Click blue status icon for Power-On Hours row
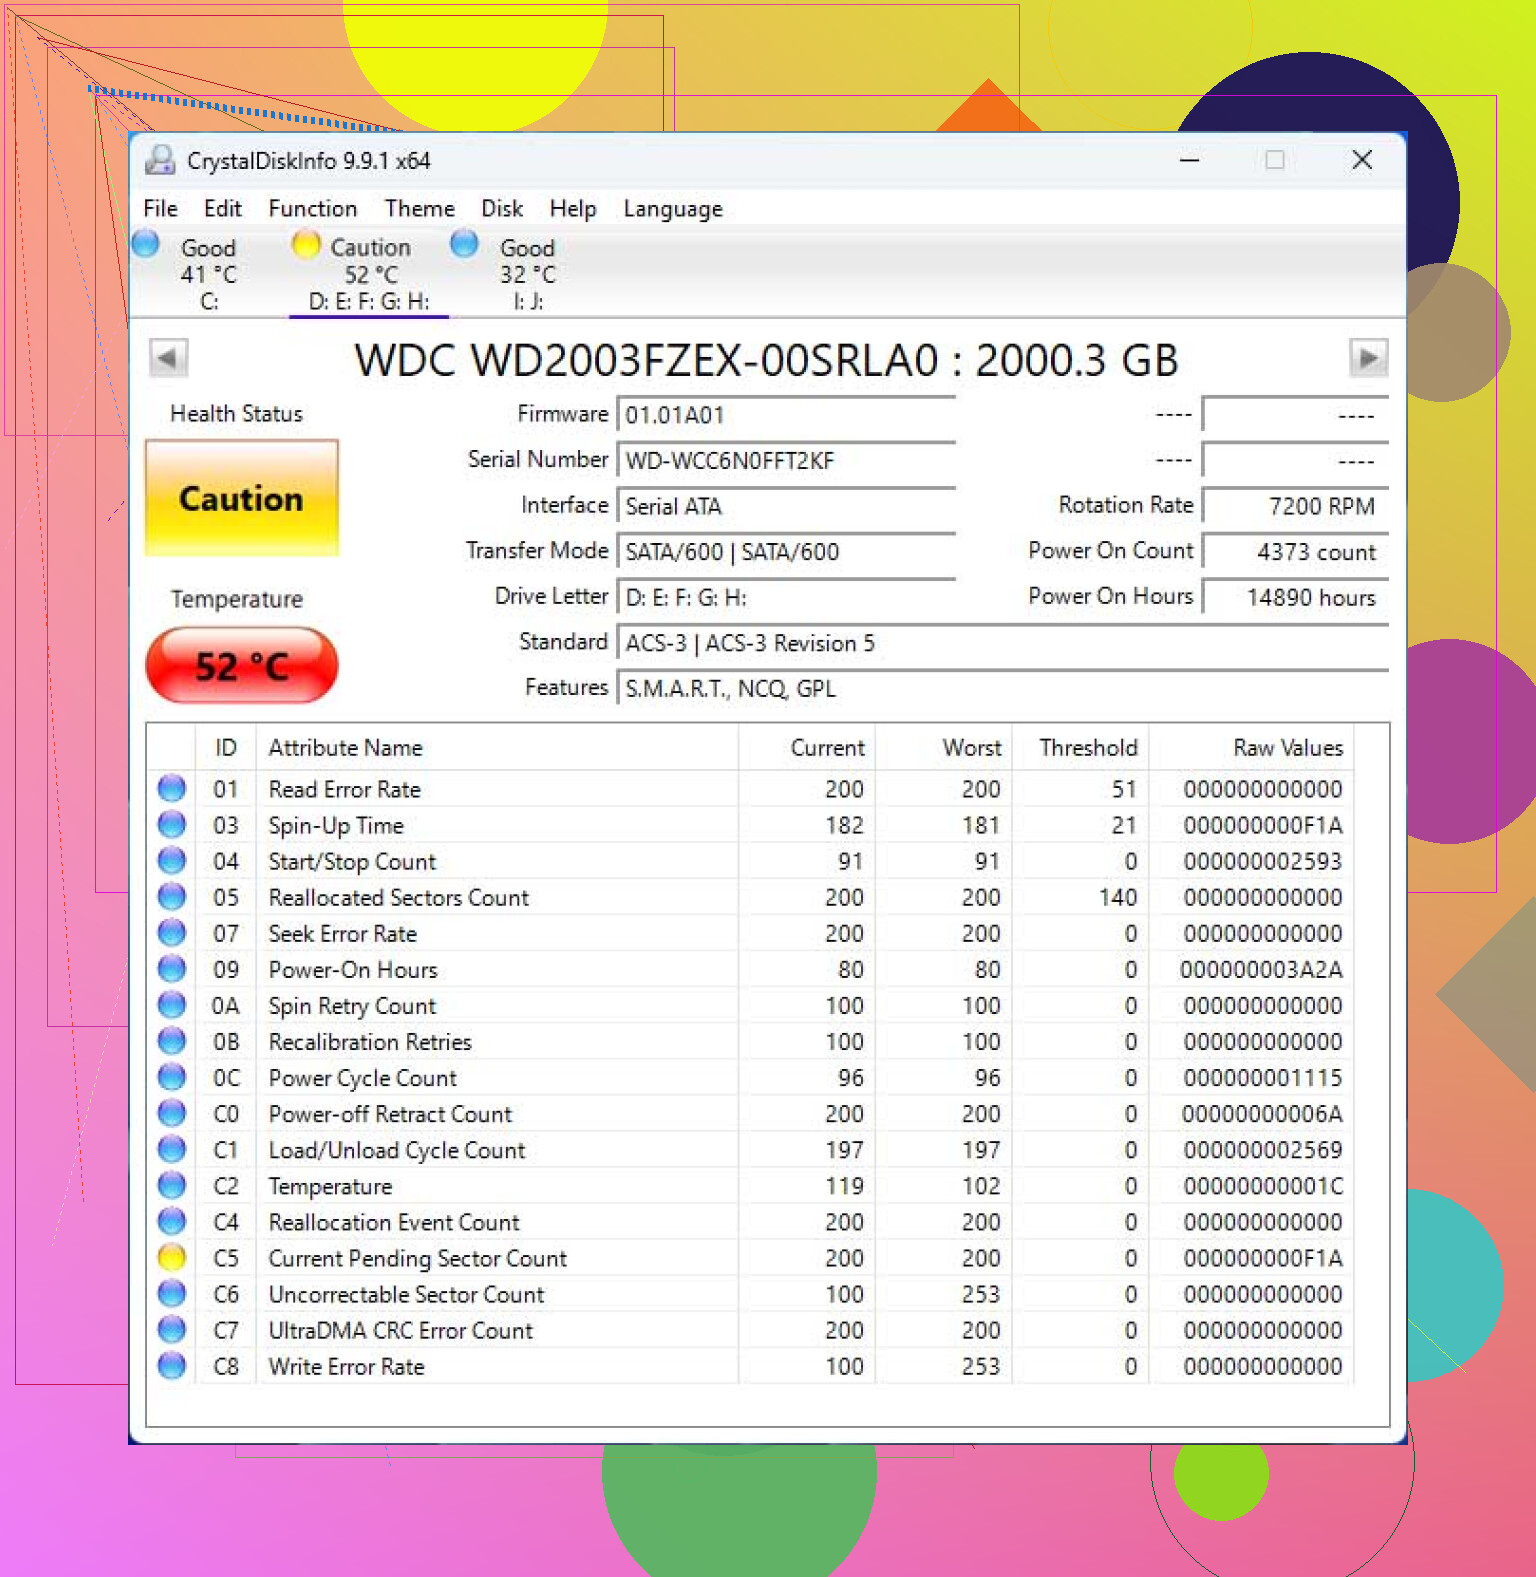This screenshot has width=1536, height=1577. pyautogui.click(x=172, y=968)
